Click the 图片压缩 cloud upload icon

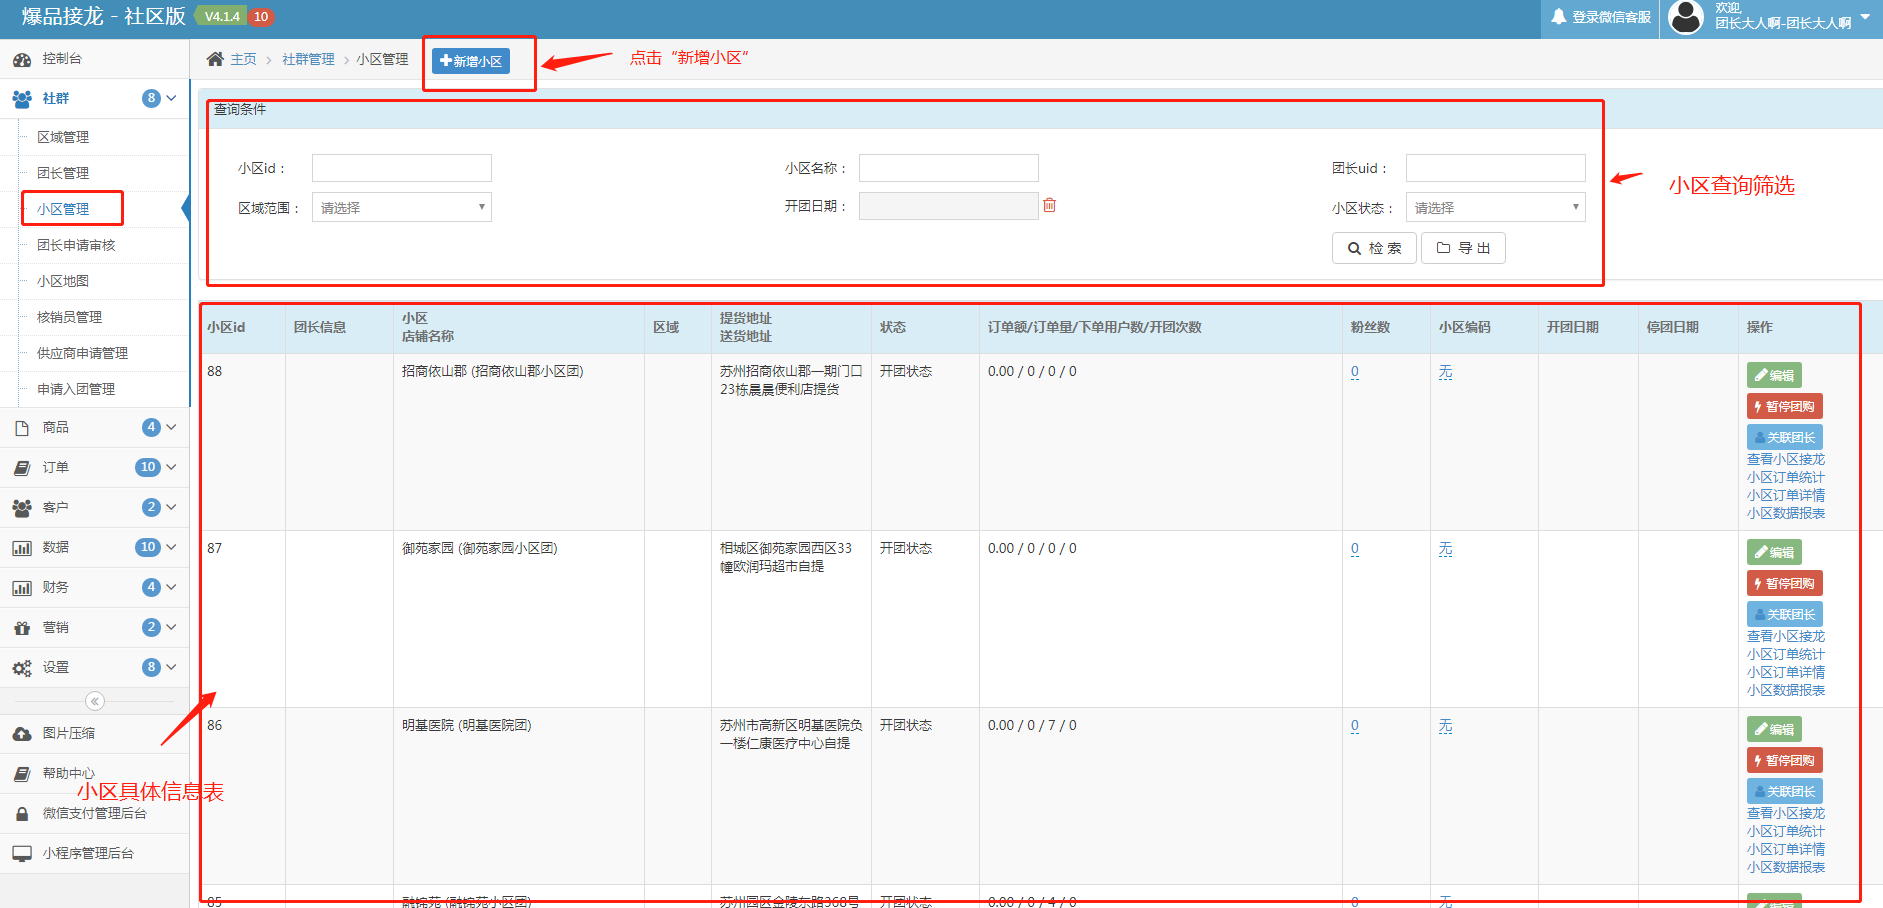coord(22,734)
